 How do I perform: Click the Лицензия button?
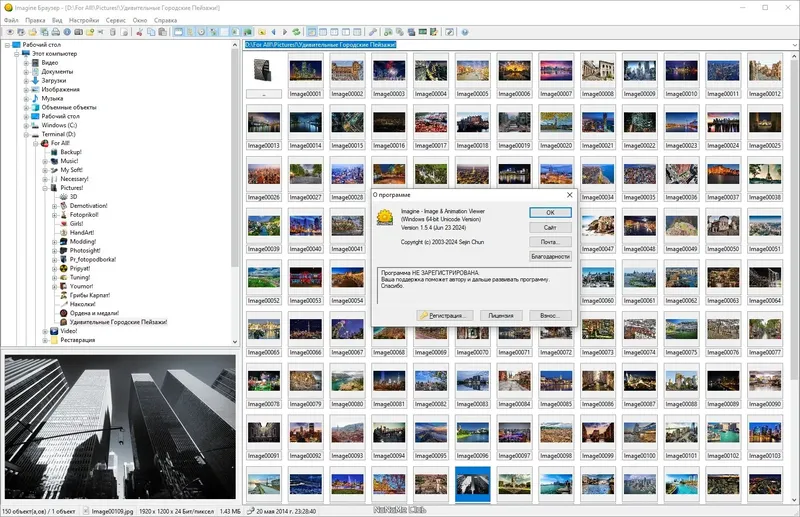[501, 315]
